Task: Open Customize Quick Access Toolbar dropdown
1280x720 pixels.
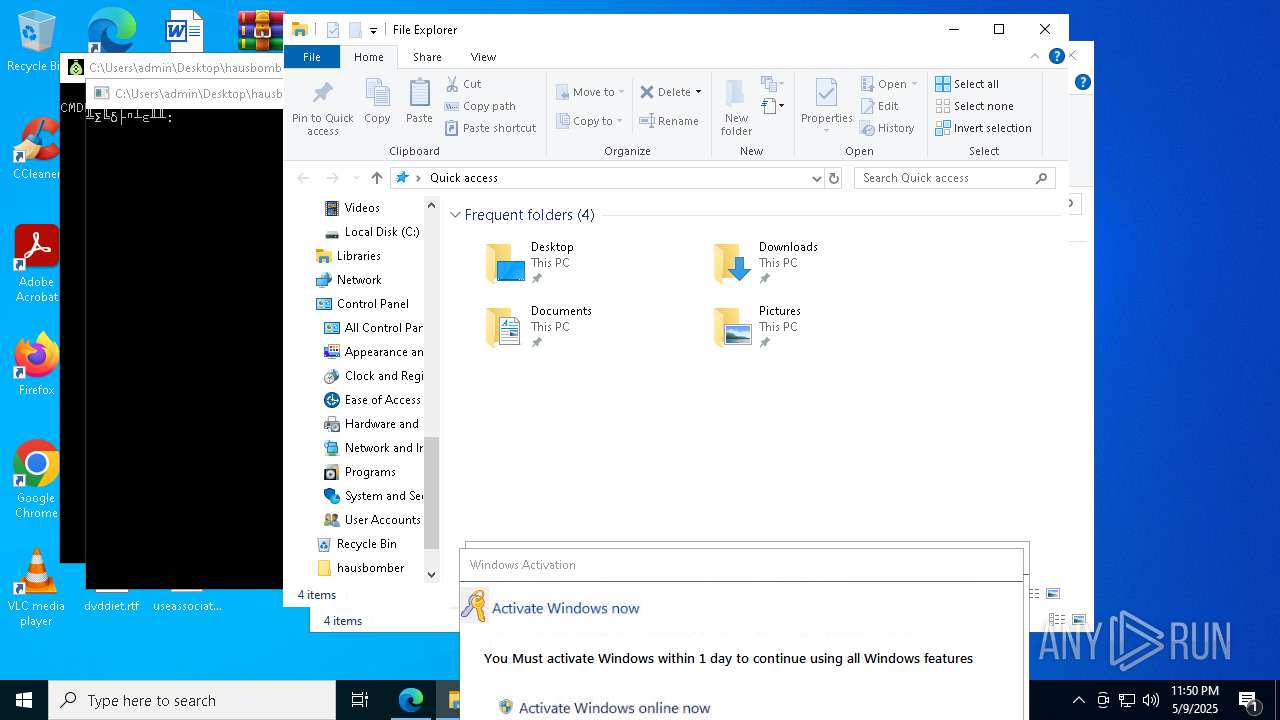Action: click(x=373, y=31)
